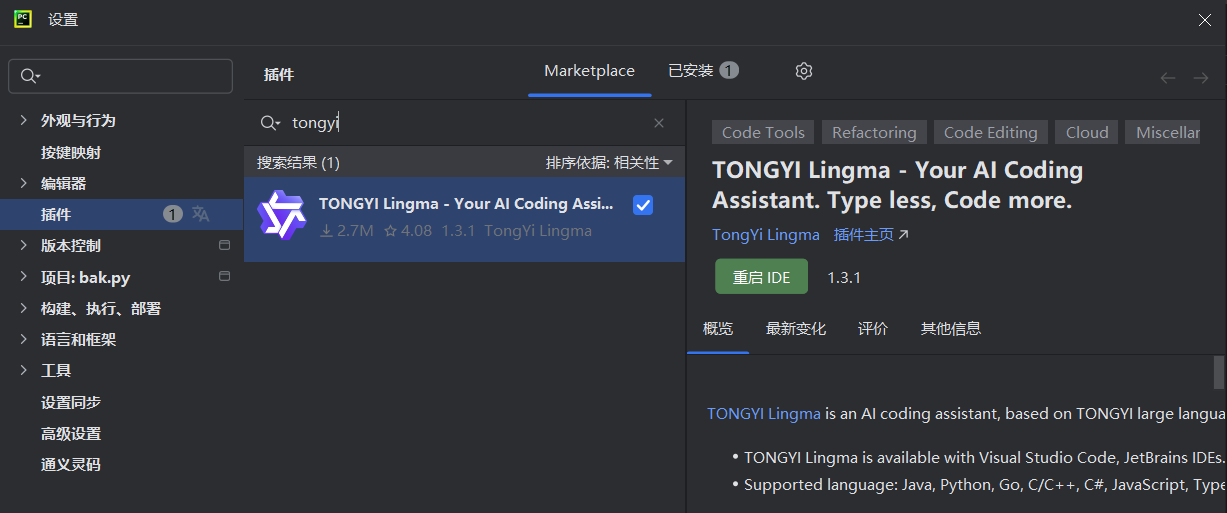Screen dimensions: 1227x513
Task: Close the 设置 dialog window
Action: click(x=1205, y=20)
